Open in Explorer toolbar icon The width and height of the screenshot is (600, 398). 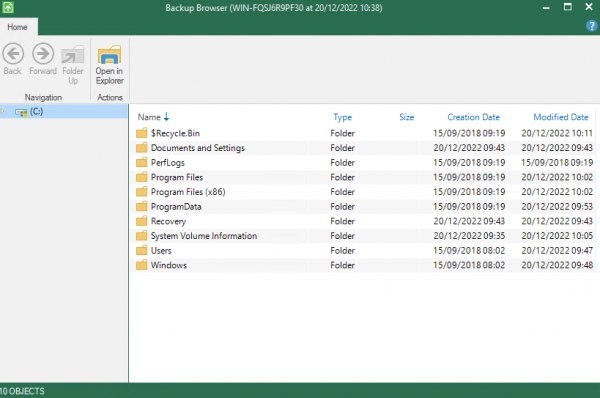(109, 55)
